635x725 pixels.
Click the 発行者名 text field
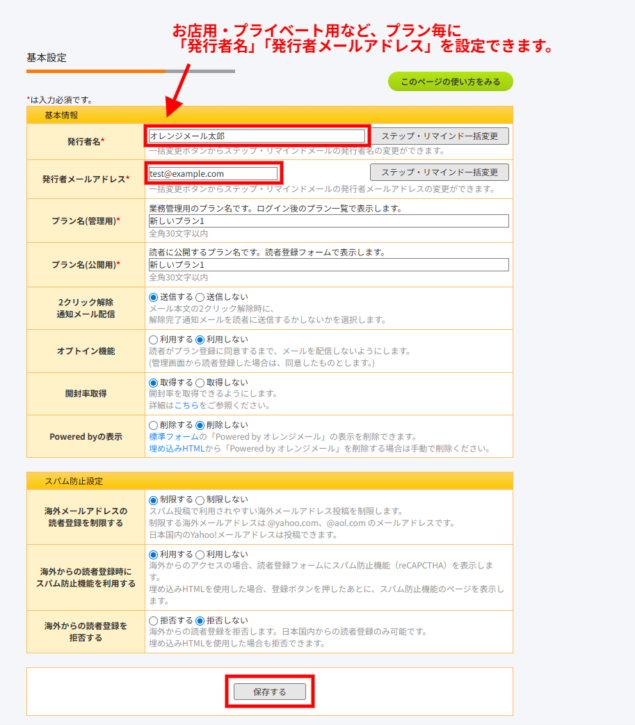point(256,135)
